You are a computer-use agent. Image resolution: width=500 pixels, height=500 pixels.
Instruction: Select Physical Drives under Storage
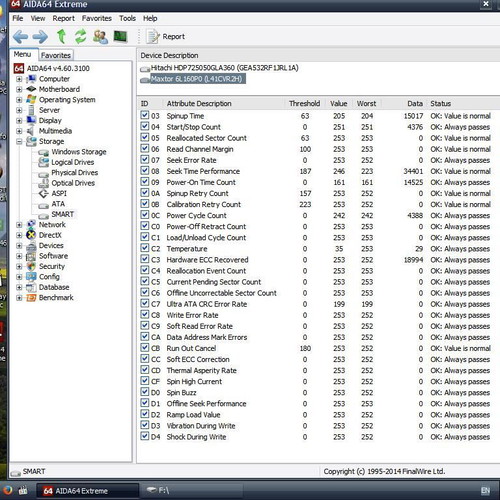coord(75,173)
